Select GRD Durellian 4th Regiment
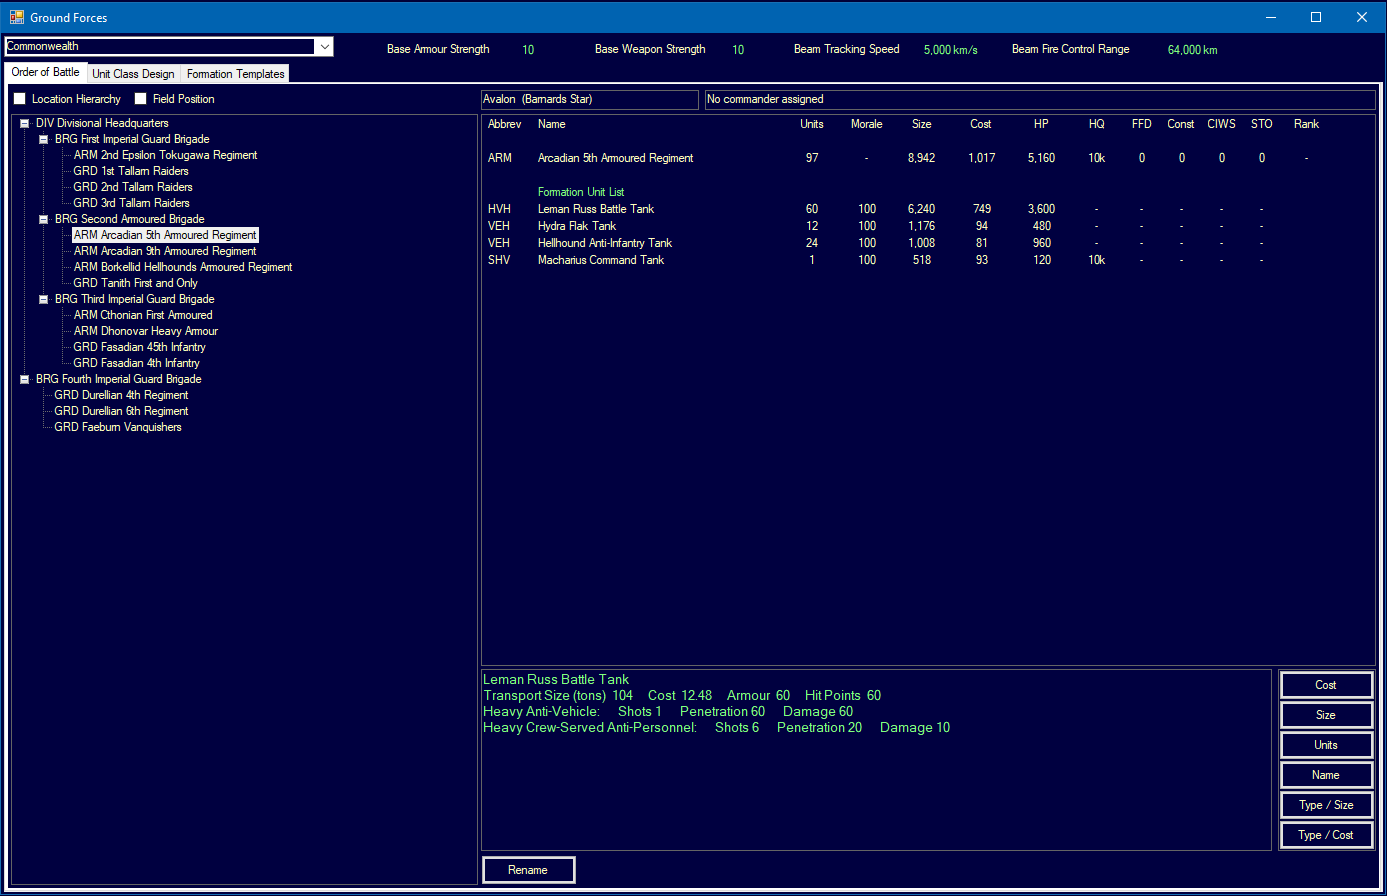1387x896 pixels. 121,395
